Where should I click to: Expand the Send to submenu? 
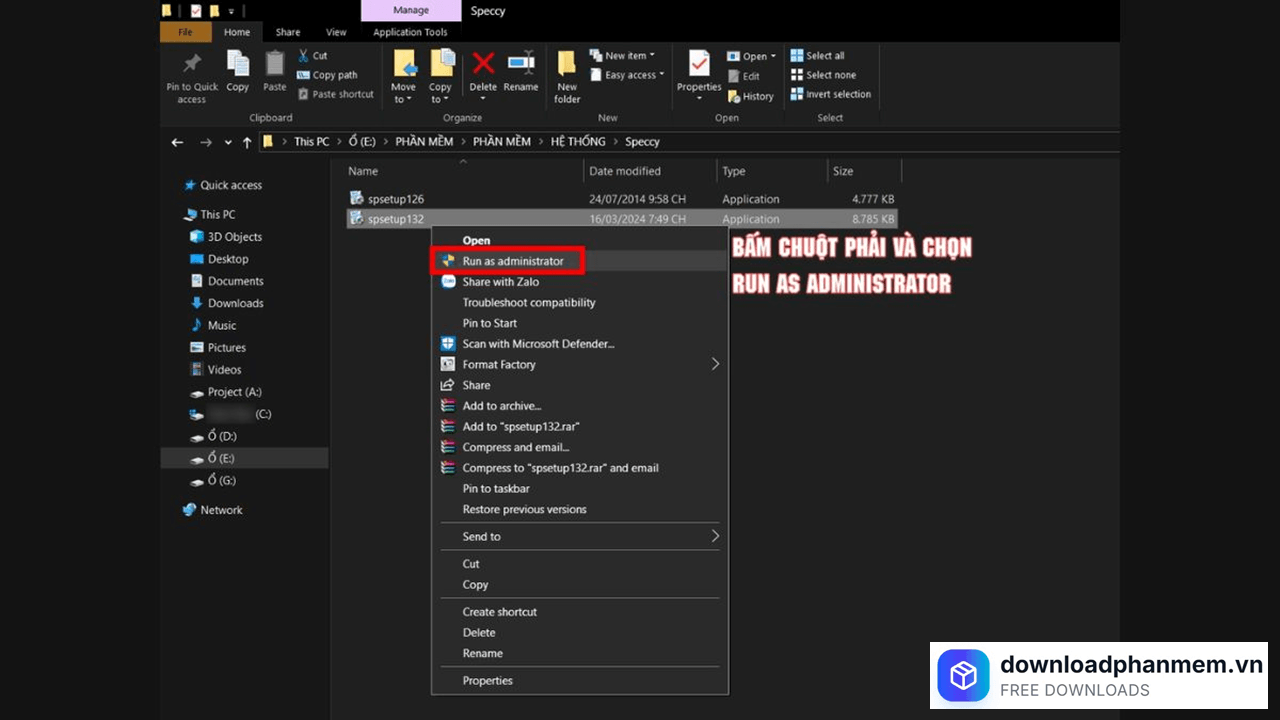(x=715, y=536)
